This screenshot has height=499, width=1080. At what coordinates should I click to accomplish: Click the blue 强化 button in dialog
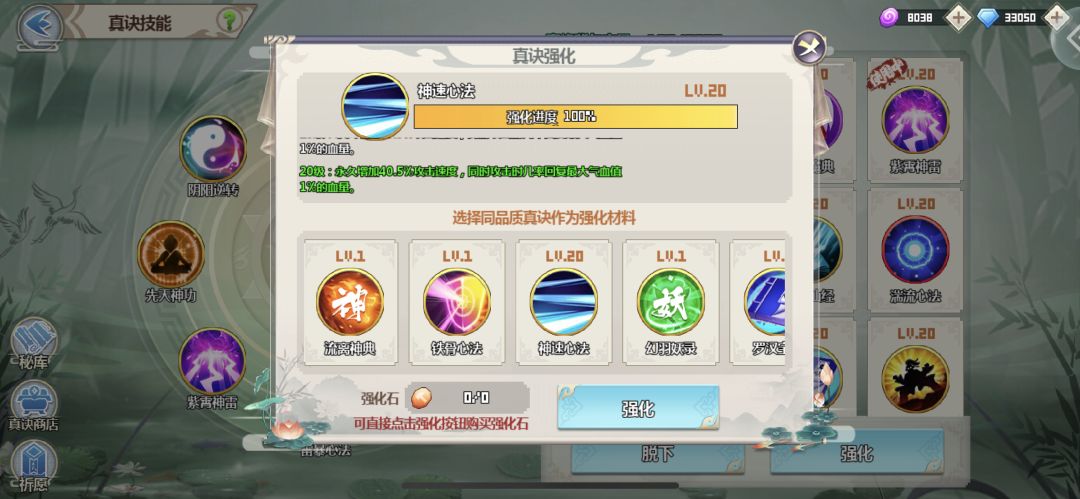(638, 408)
